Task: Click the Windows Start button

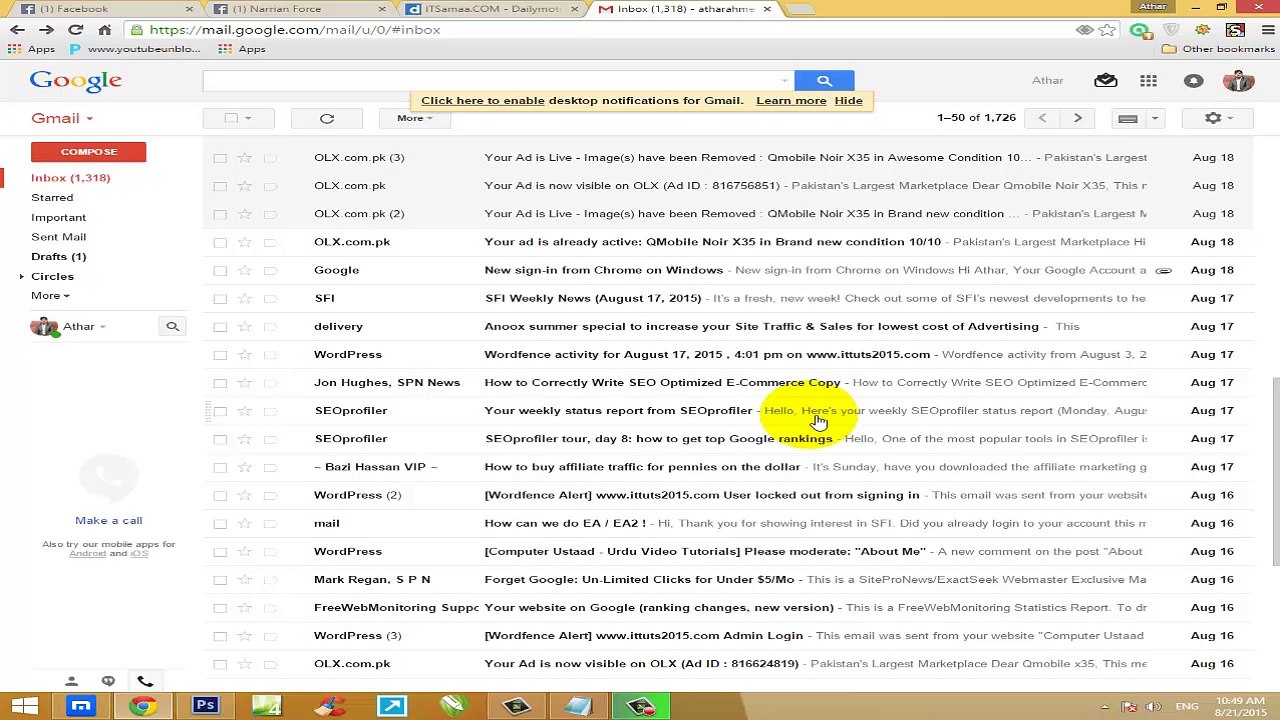Action: [24, 706]
